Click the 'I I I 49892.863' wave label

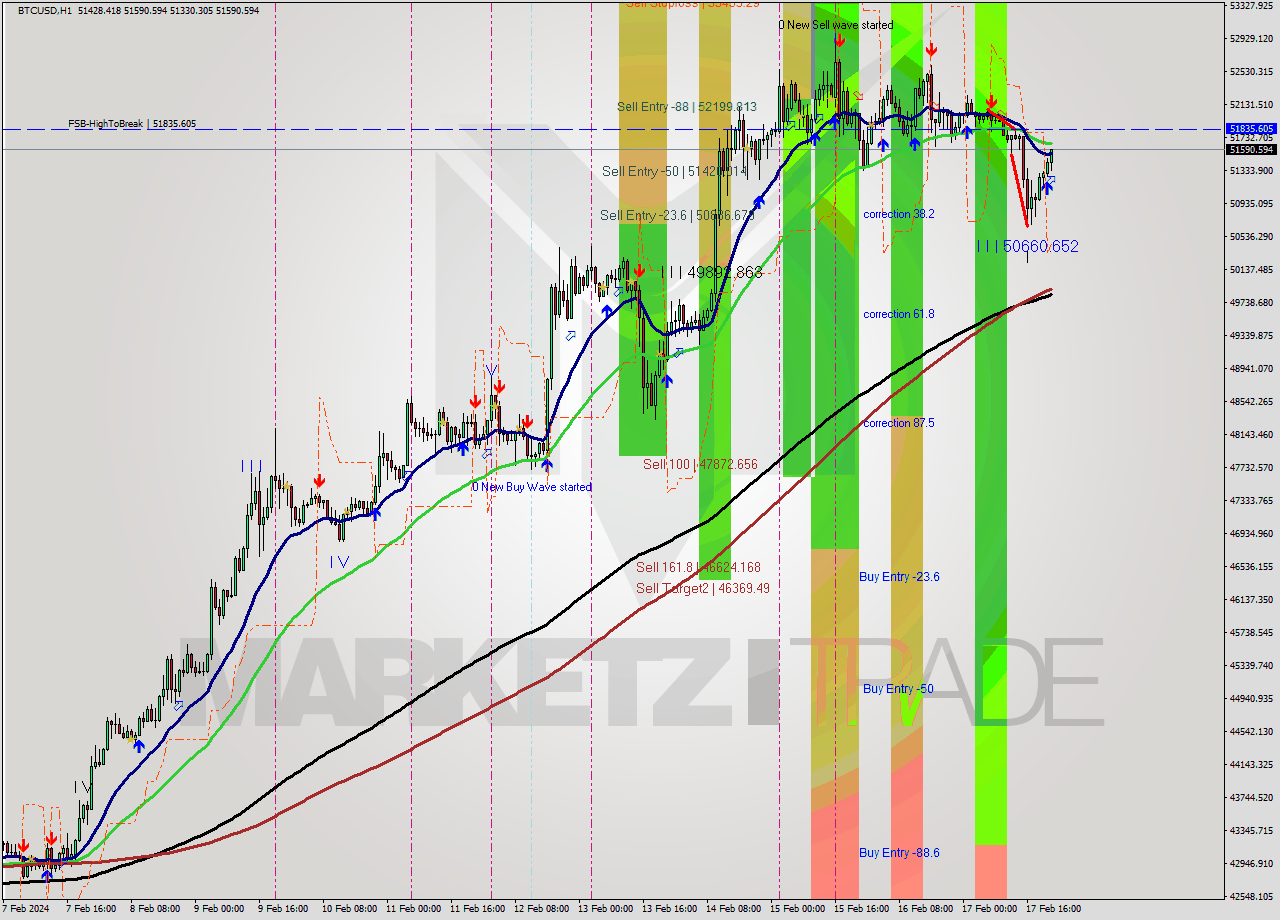click(x=711, y=272)
